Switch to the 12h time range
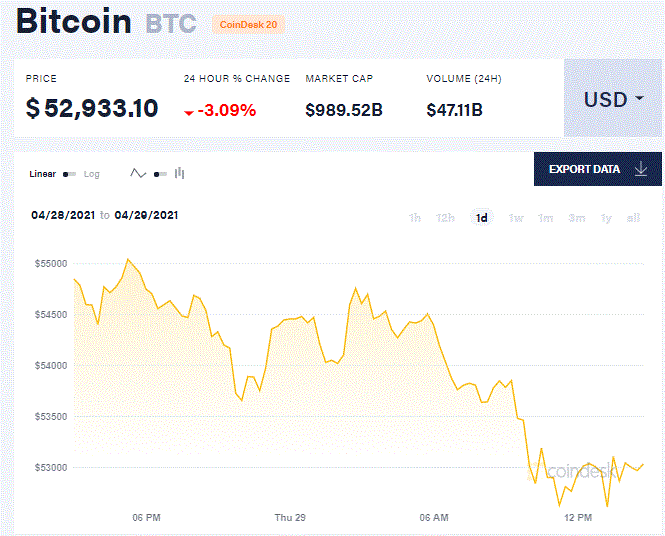 445,218
